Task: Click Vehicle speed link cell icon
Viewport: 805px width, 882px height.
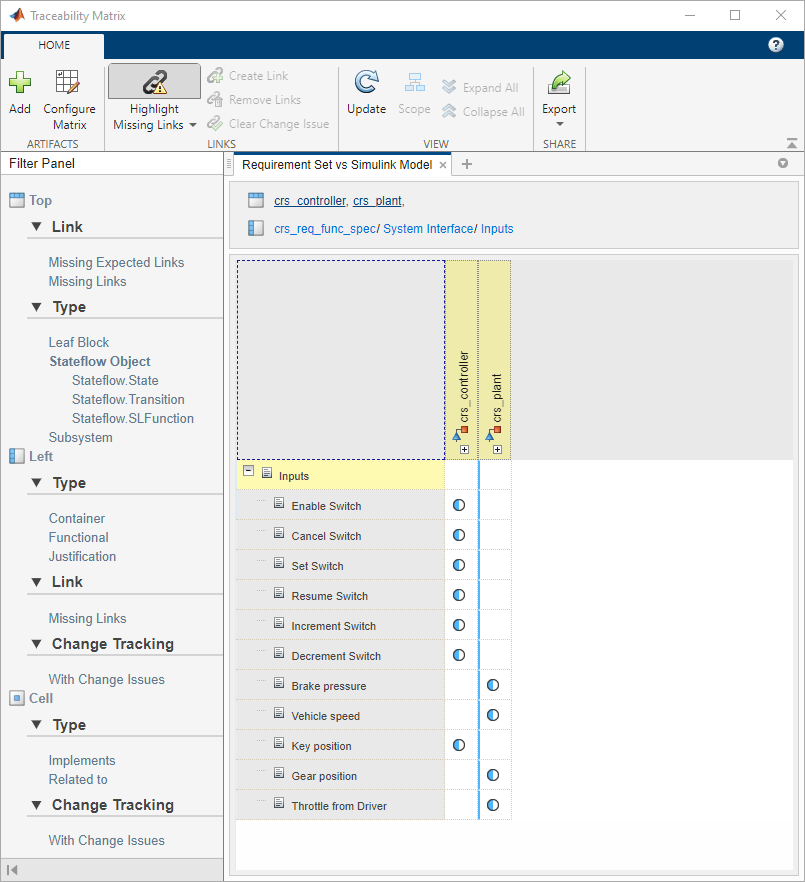Action: (493, 715)
